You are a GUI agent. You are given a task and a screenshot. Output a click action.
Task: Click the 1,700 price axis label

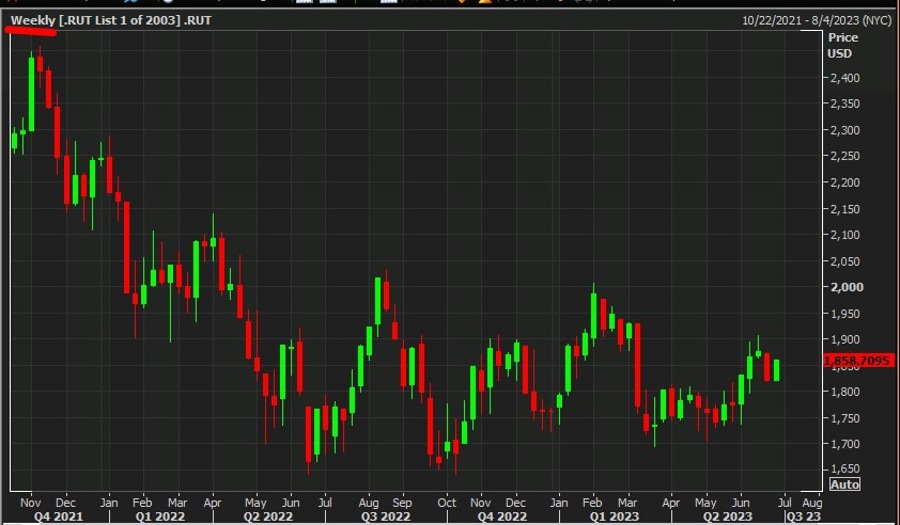845,444
